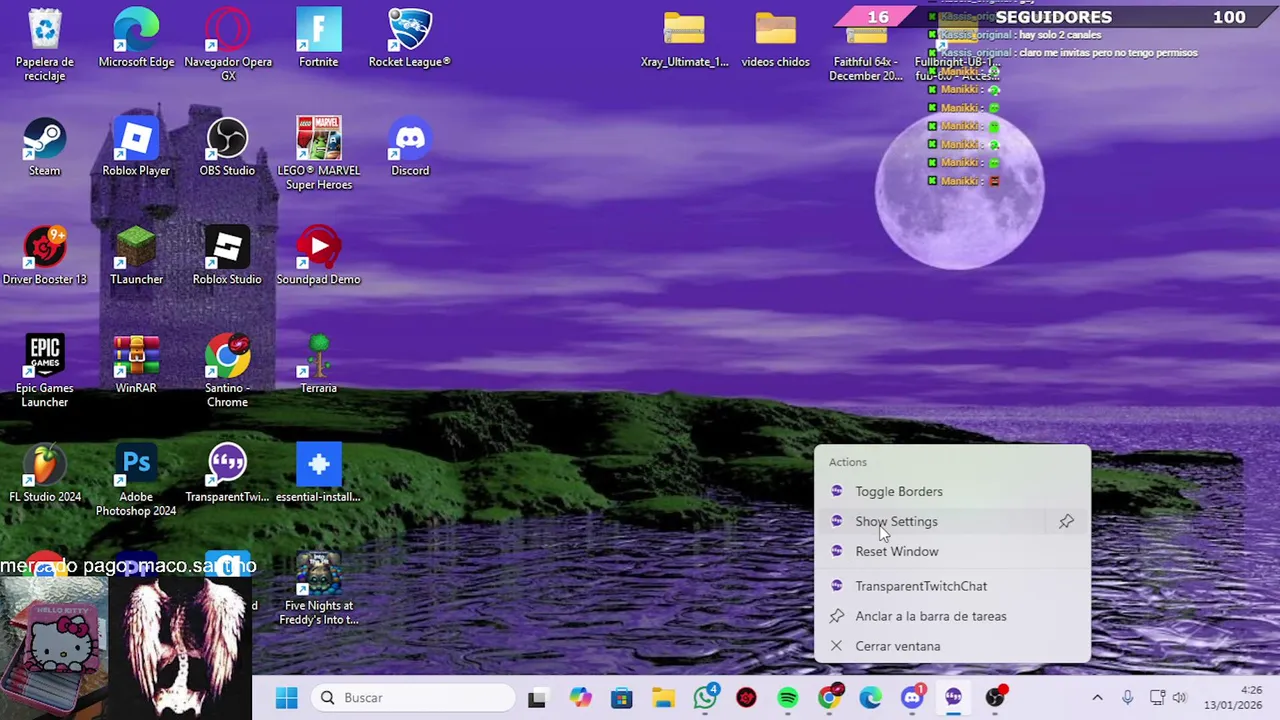Select the Discord desktop icon
The image size is (1280, 720).
tap(410, 148)
